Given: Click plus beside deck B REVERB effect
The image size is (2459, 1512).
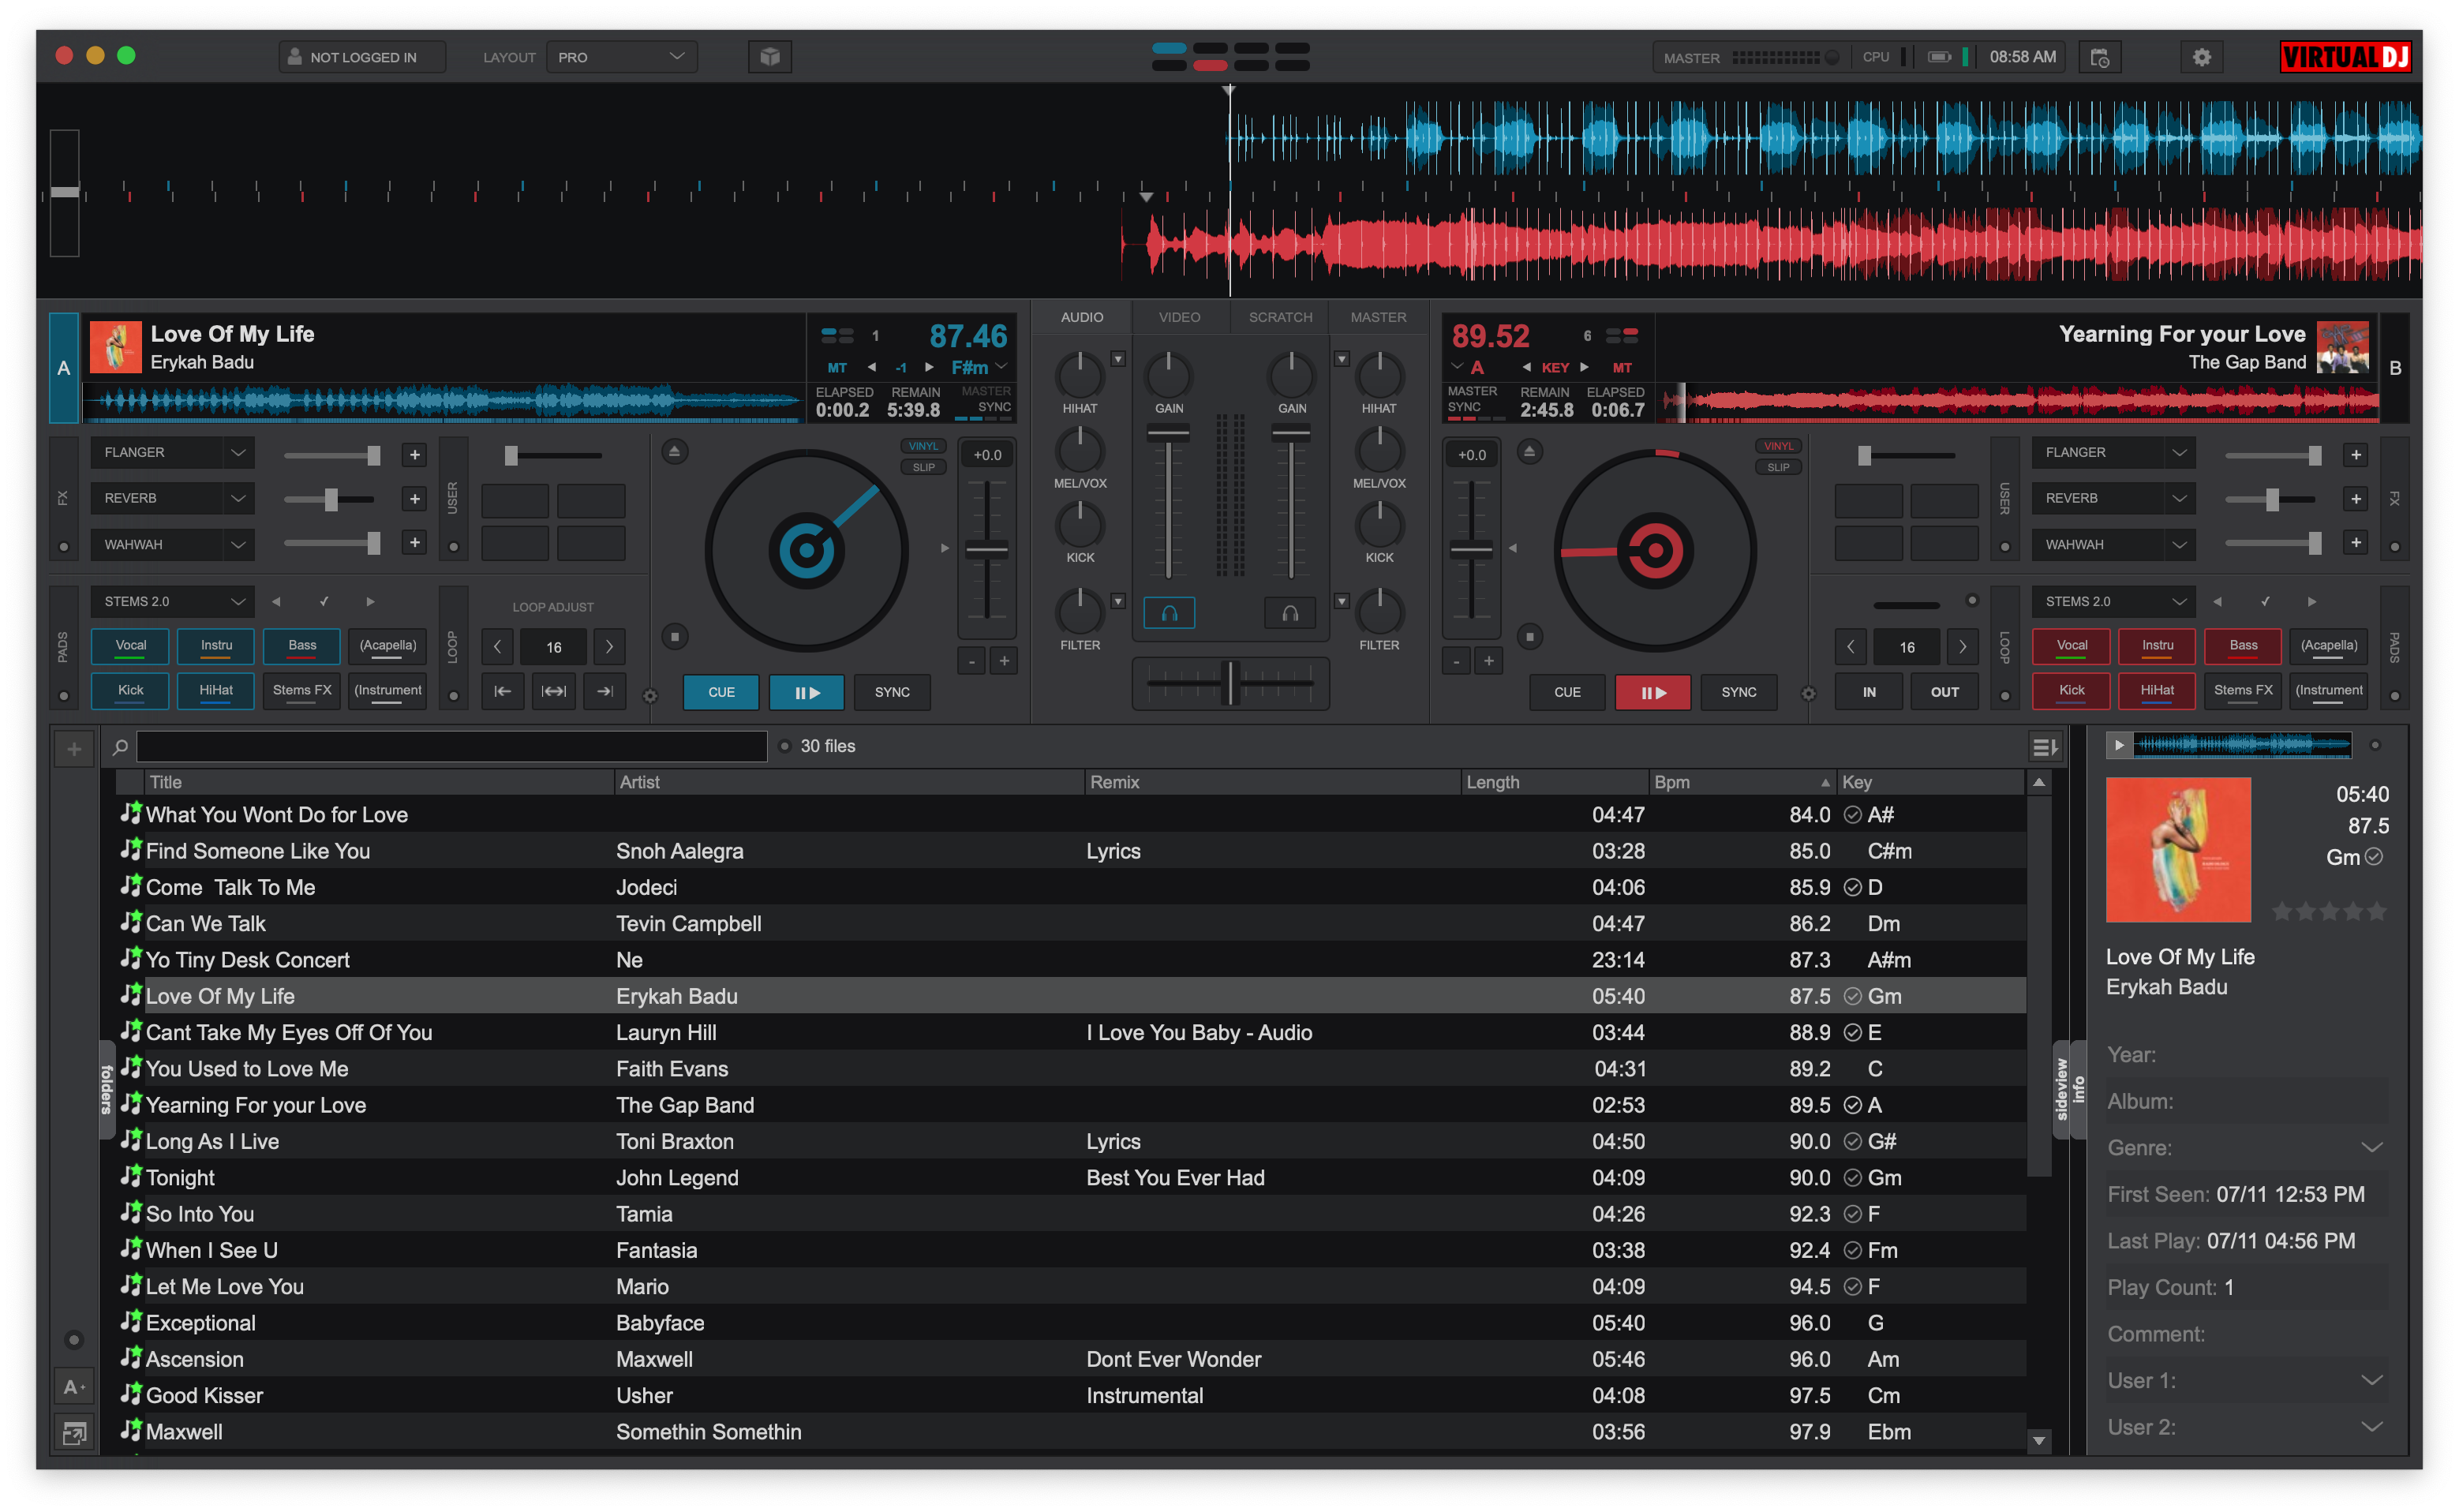Looking at the screenshot, I should (x=2355, y=498).
